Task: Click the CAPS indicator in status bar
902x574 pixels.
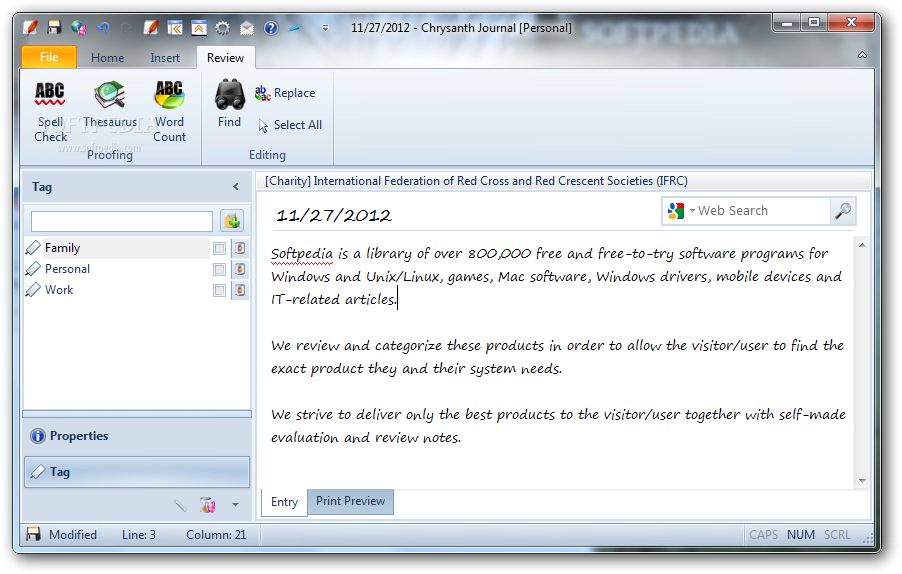Action: tap(763, 535)
